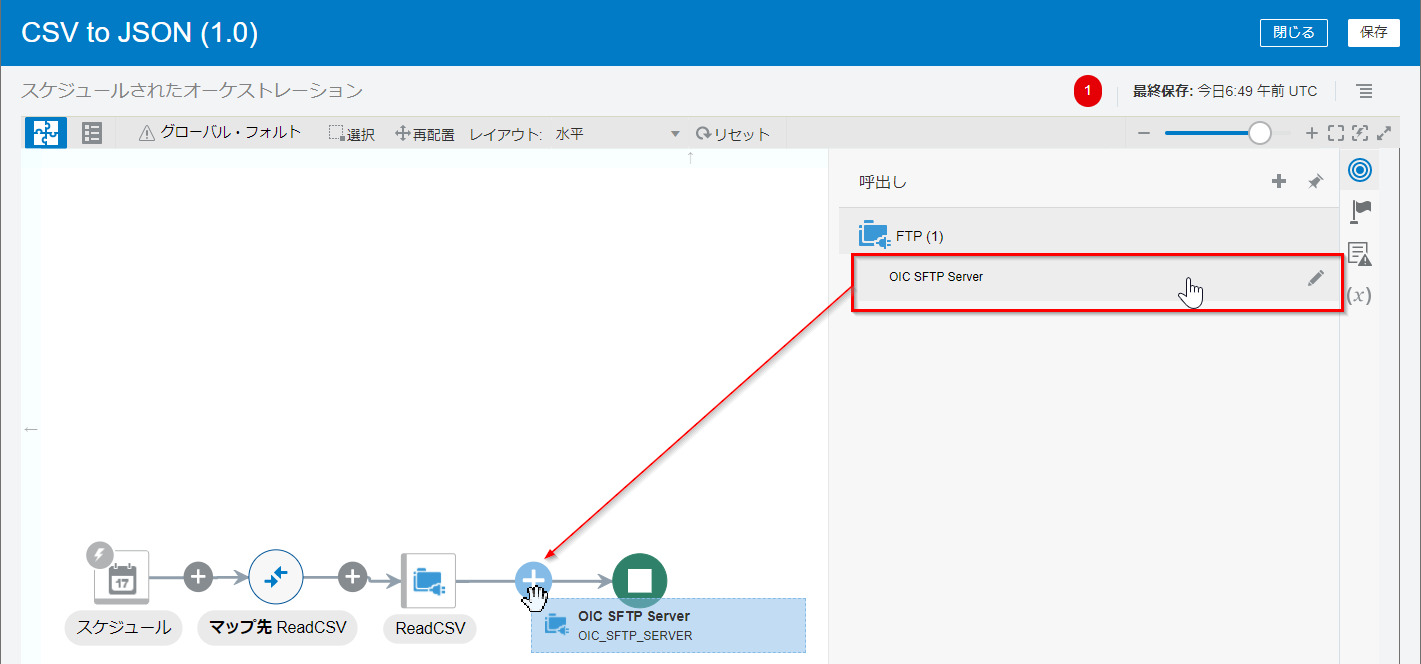Open グローバル・フォルト handler
The image size is (1421, 664).
coord(220,133)
